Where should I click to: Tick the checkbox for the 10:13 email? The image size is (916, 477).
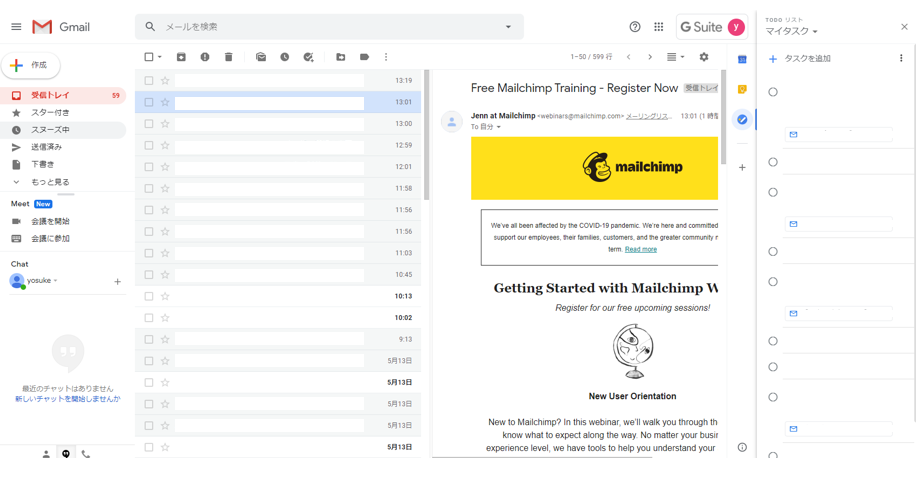(149, 296)
